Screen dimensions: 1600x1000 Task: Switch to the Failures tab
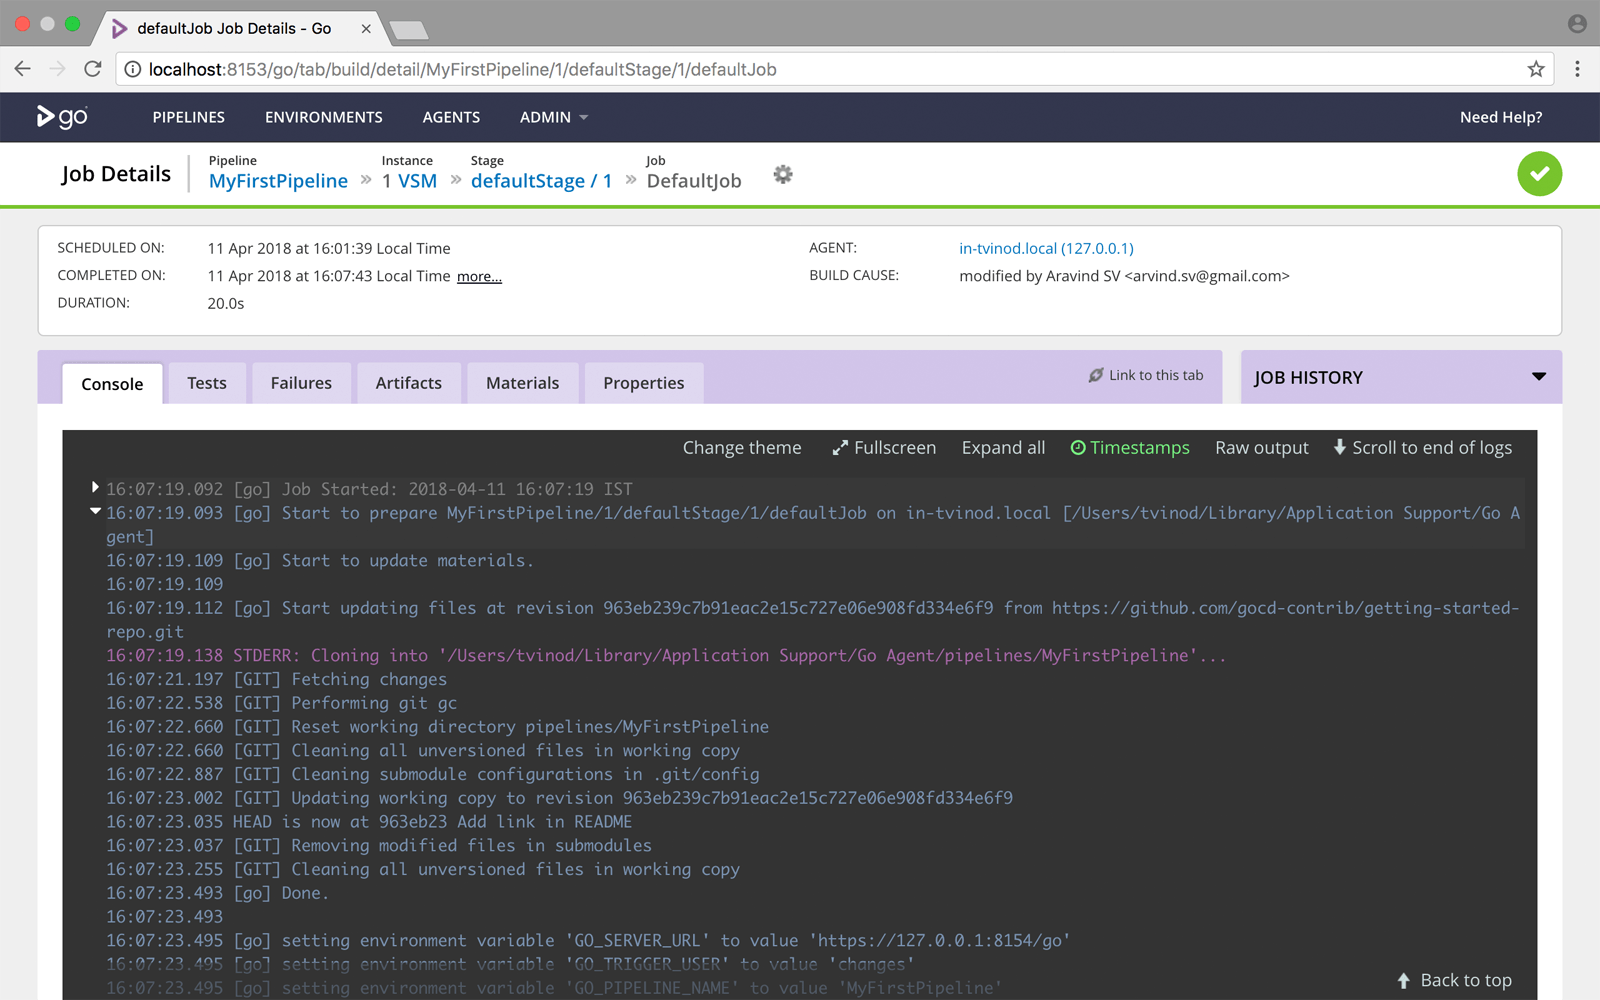(x=301, y=383)
